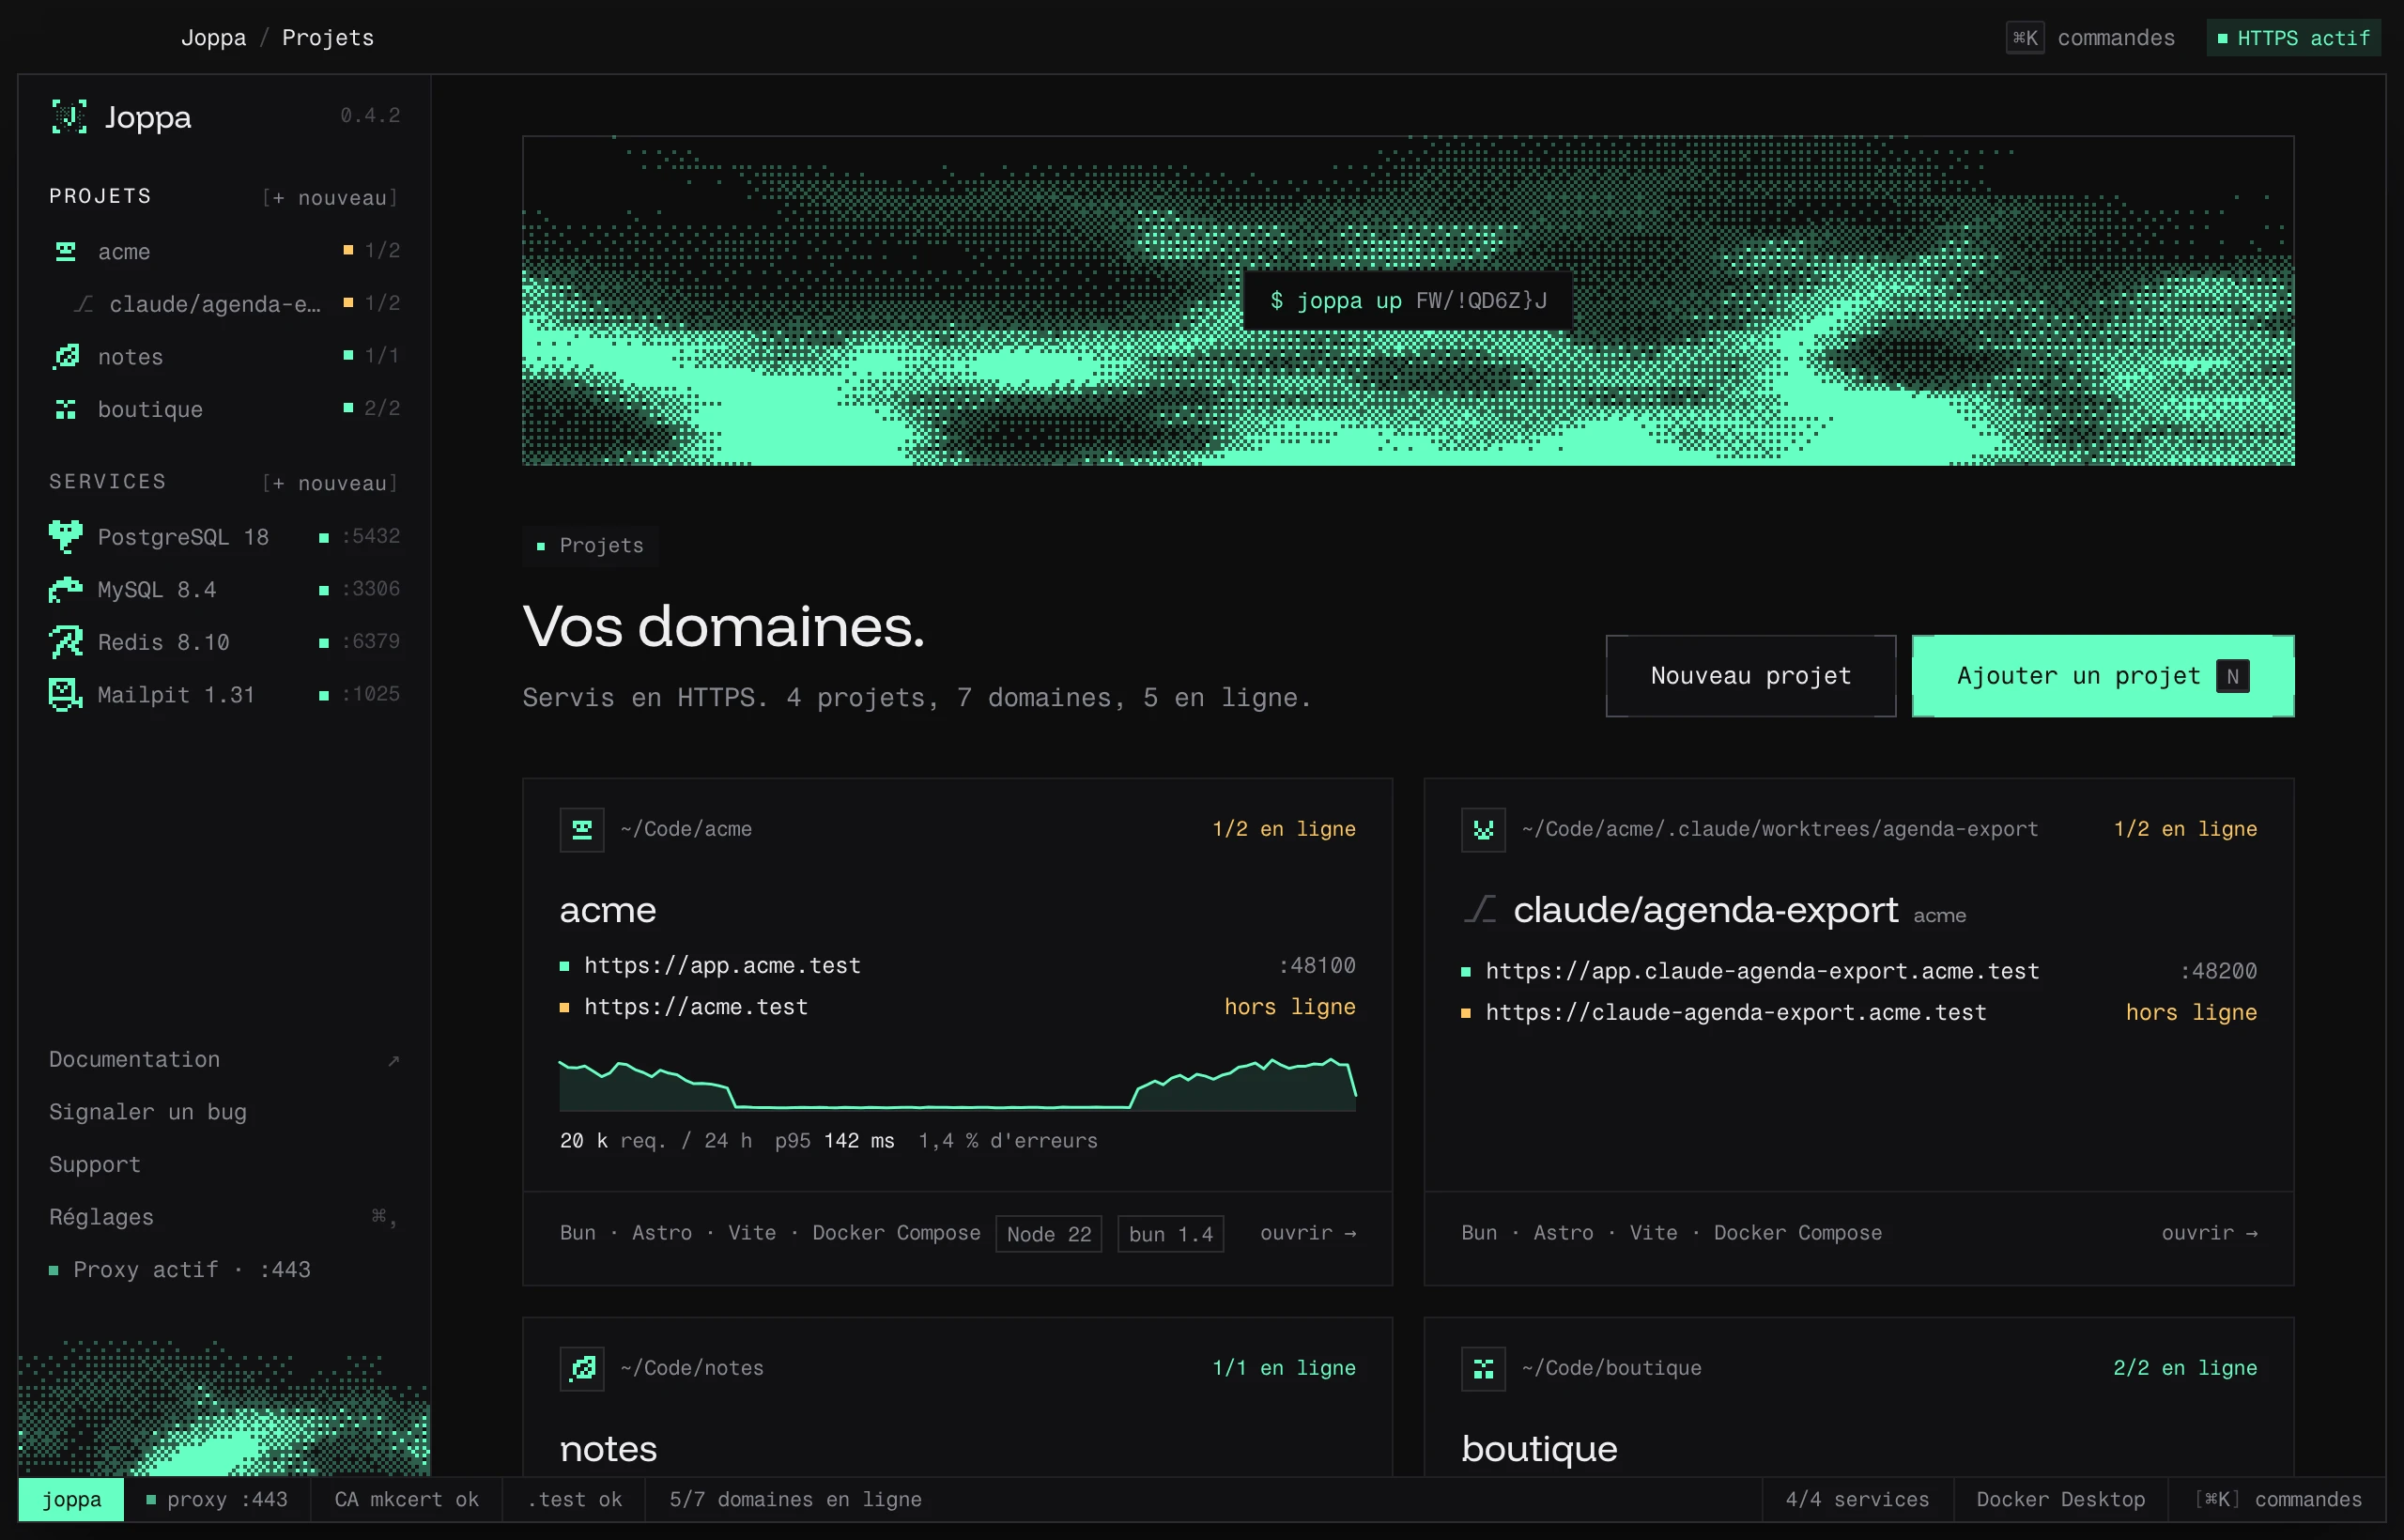Screen dimensions: 2404x1540
Task: Click the HTTPS actif status badge
Action: 2293,38
